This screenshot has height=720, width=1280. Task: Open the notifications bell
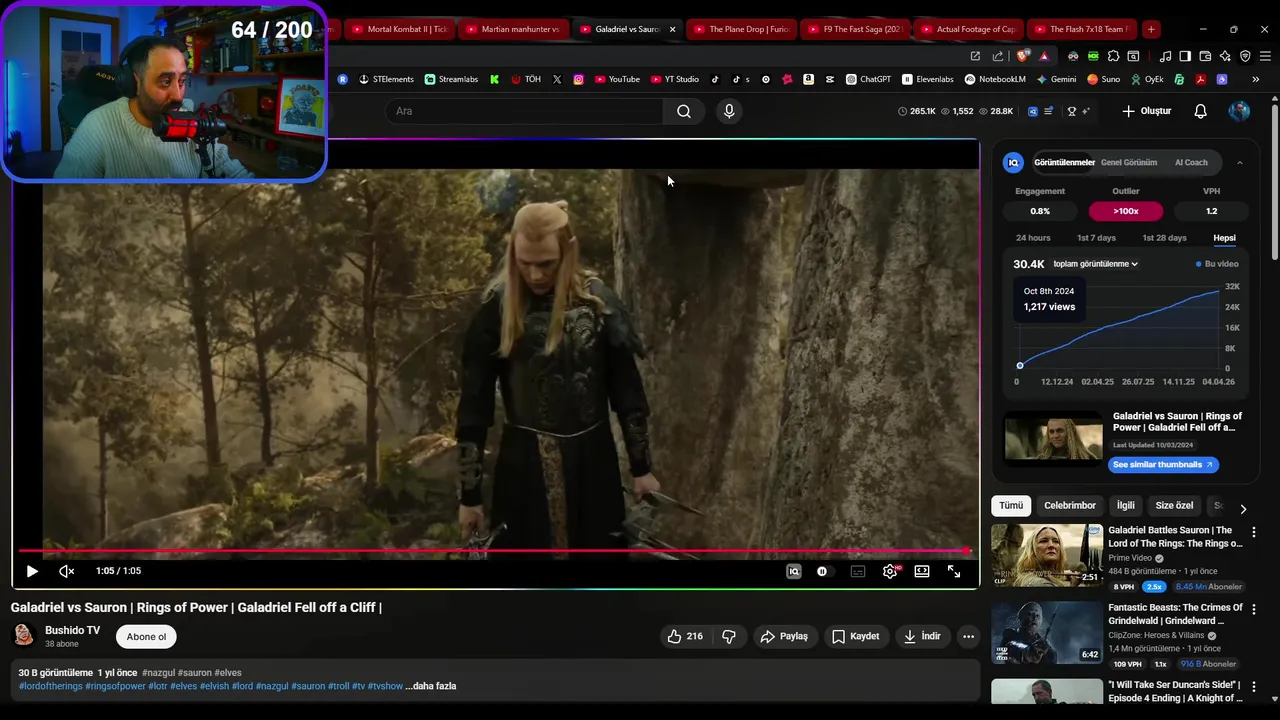tap(1201, 111)
